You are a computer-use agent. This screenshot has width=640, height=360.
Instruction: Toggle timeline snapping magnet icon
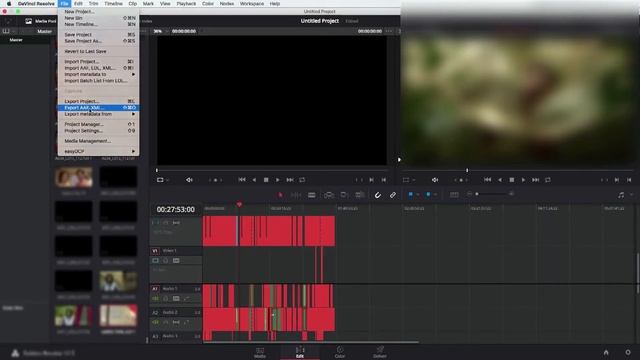pyautogui.click(x=378, y=195)
